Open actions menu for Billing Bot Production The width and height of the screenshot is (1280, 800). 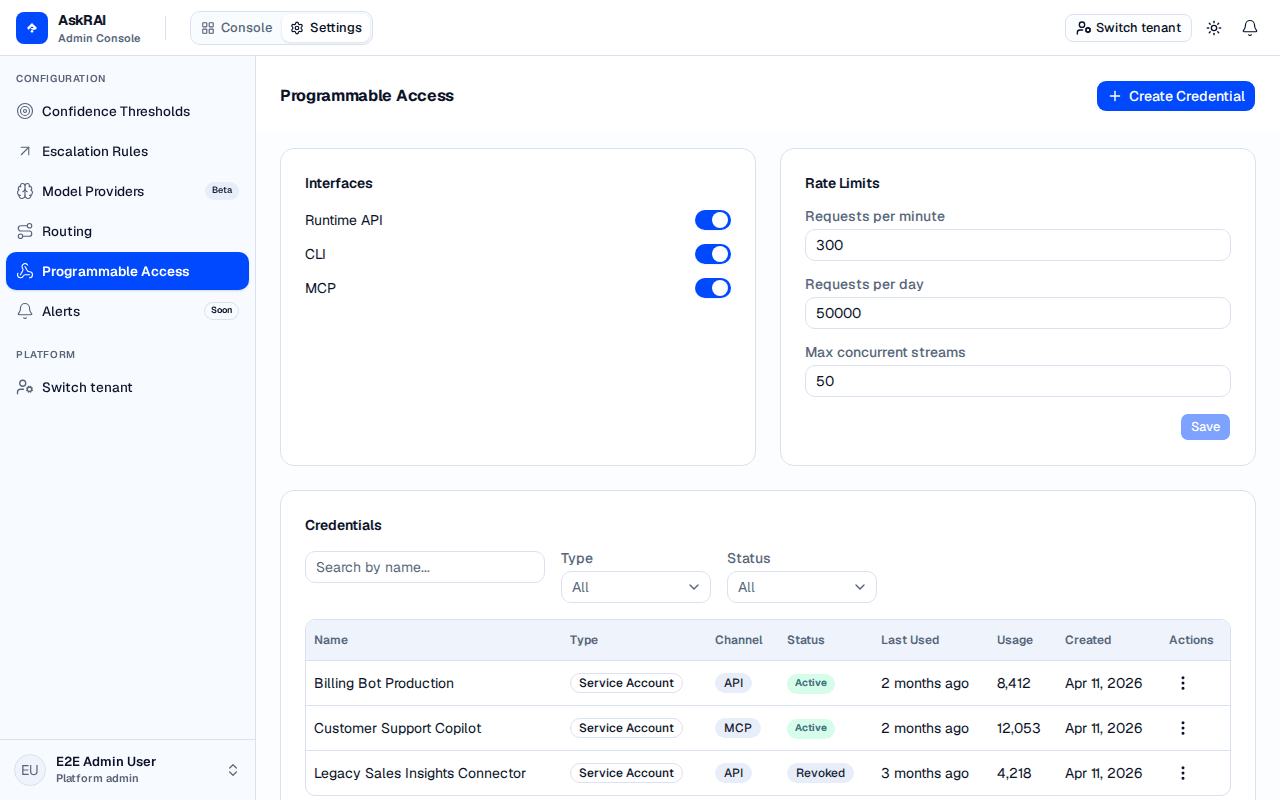click(x=1183, y=683)
